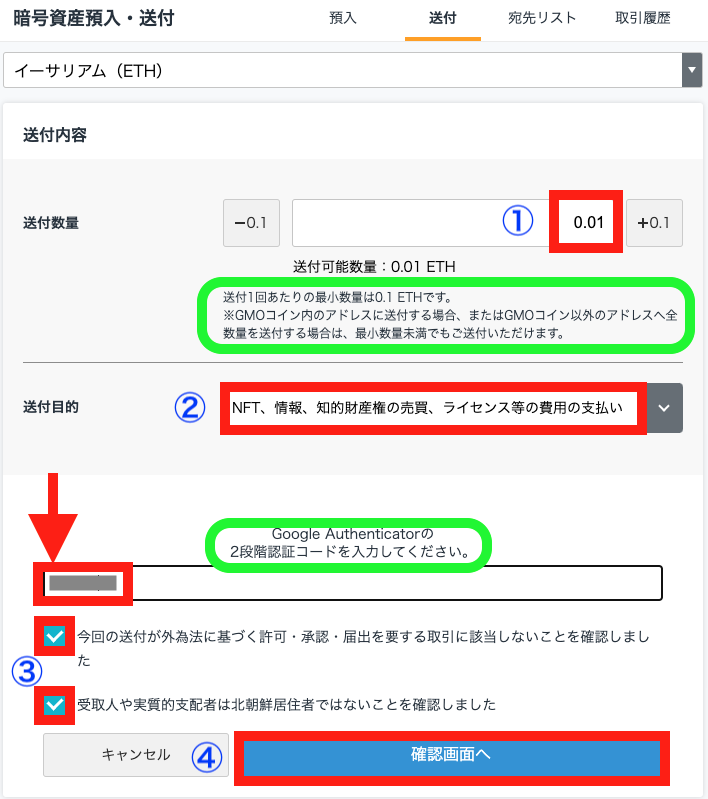The image size is (708, 799).
Task: Focus the 2段階認証コード input box
Action: click(x=353, y=583)
